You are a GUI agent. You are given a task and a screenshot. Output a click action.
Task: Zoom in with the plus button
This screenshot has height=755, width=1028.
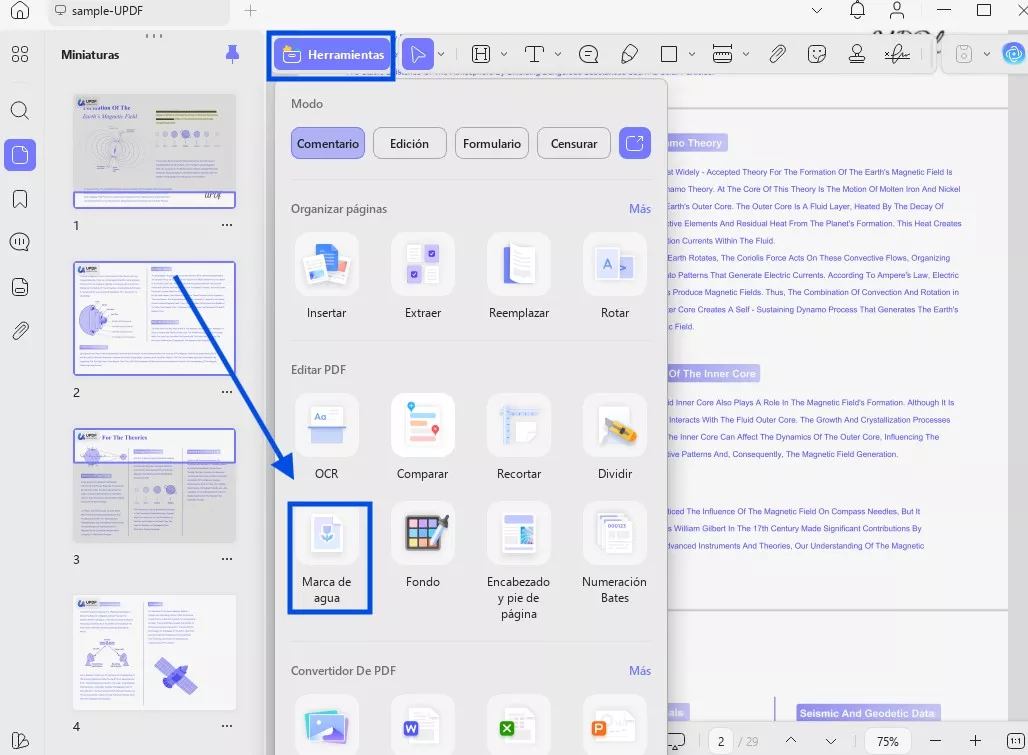[976, 741]
